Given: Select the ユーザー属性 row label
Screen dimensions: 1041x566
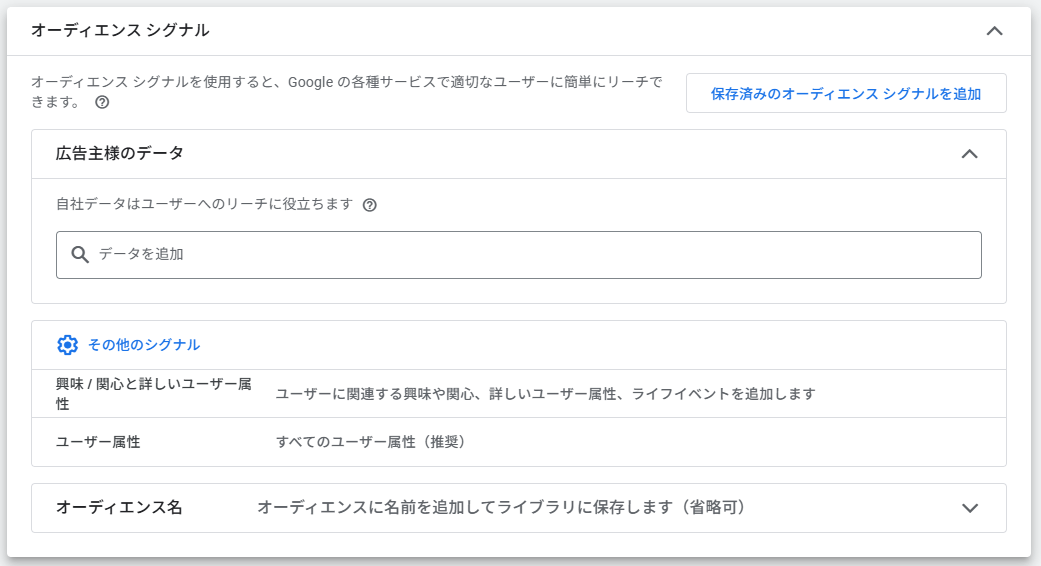Looking at the screenshot, I should coord(98,442).
